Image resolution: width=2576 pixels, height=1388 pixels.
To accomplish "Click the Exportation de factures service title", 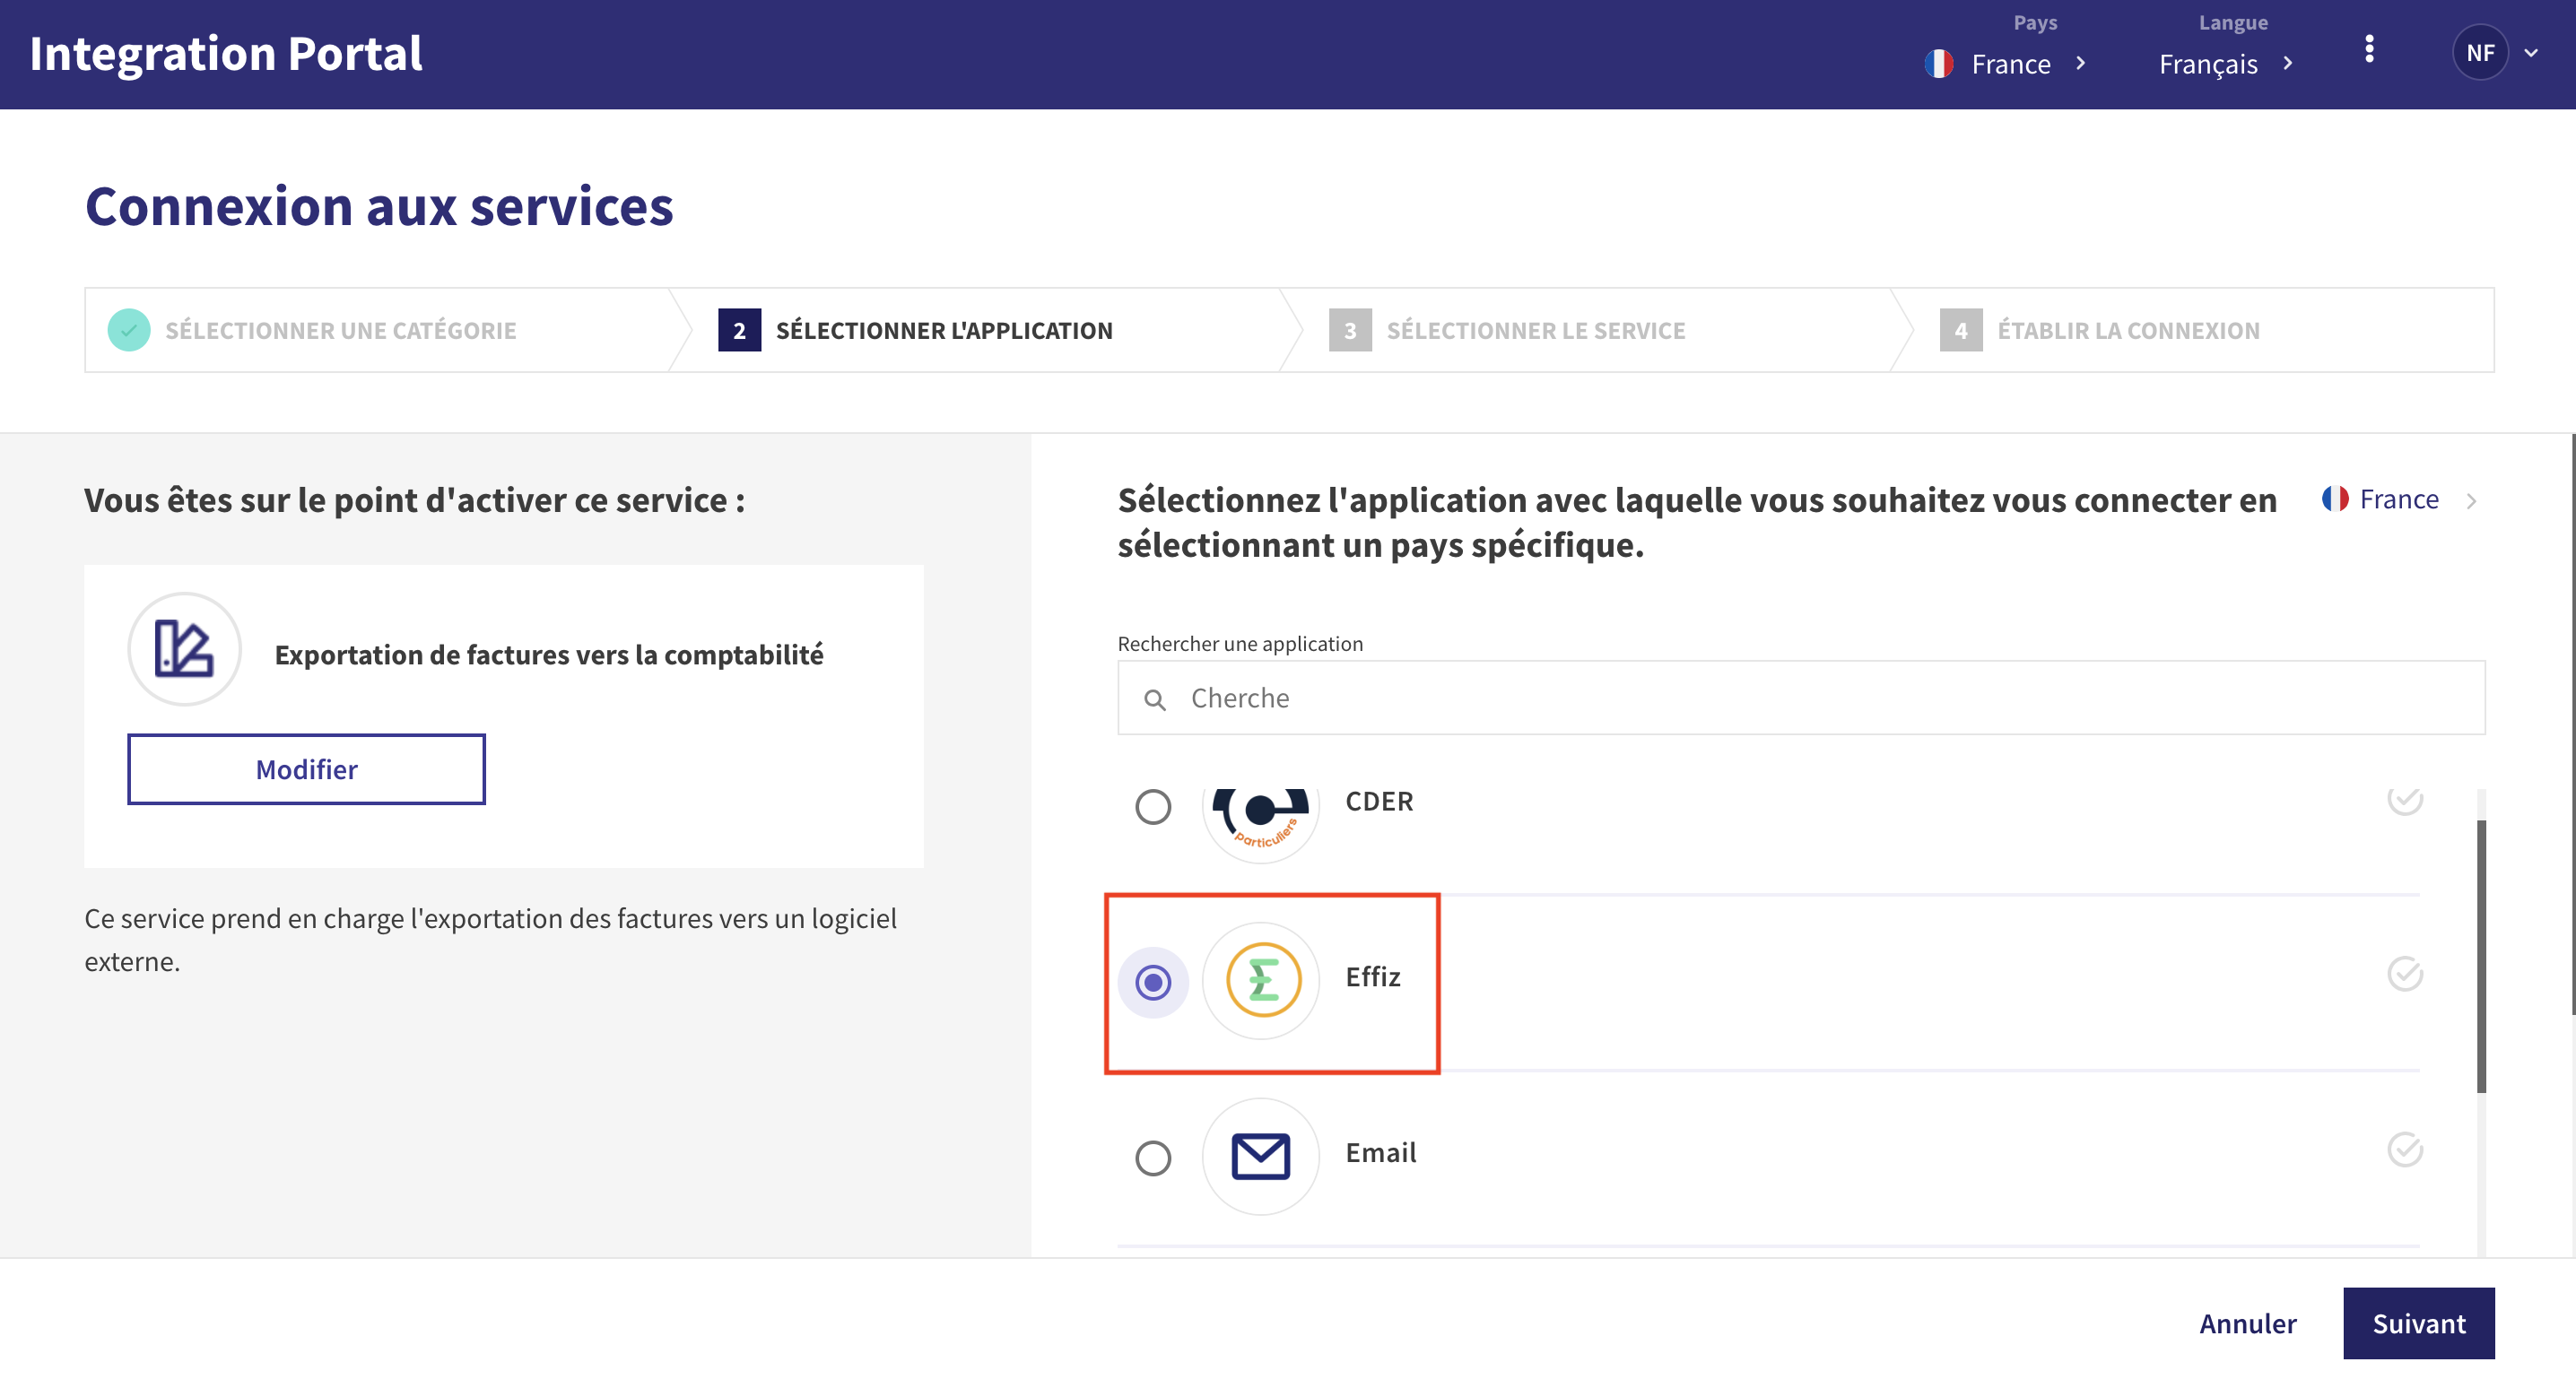I will [x=549, y=654].
